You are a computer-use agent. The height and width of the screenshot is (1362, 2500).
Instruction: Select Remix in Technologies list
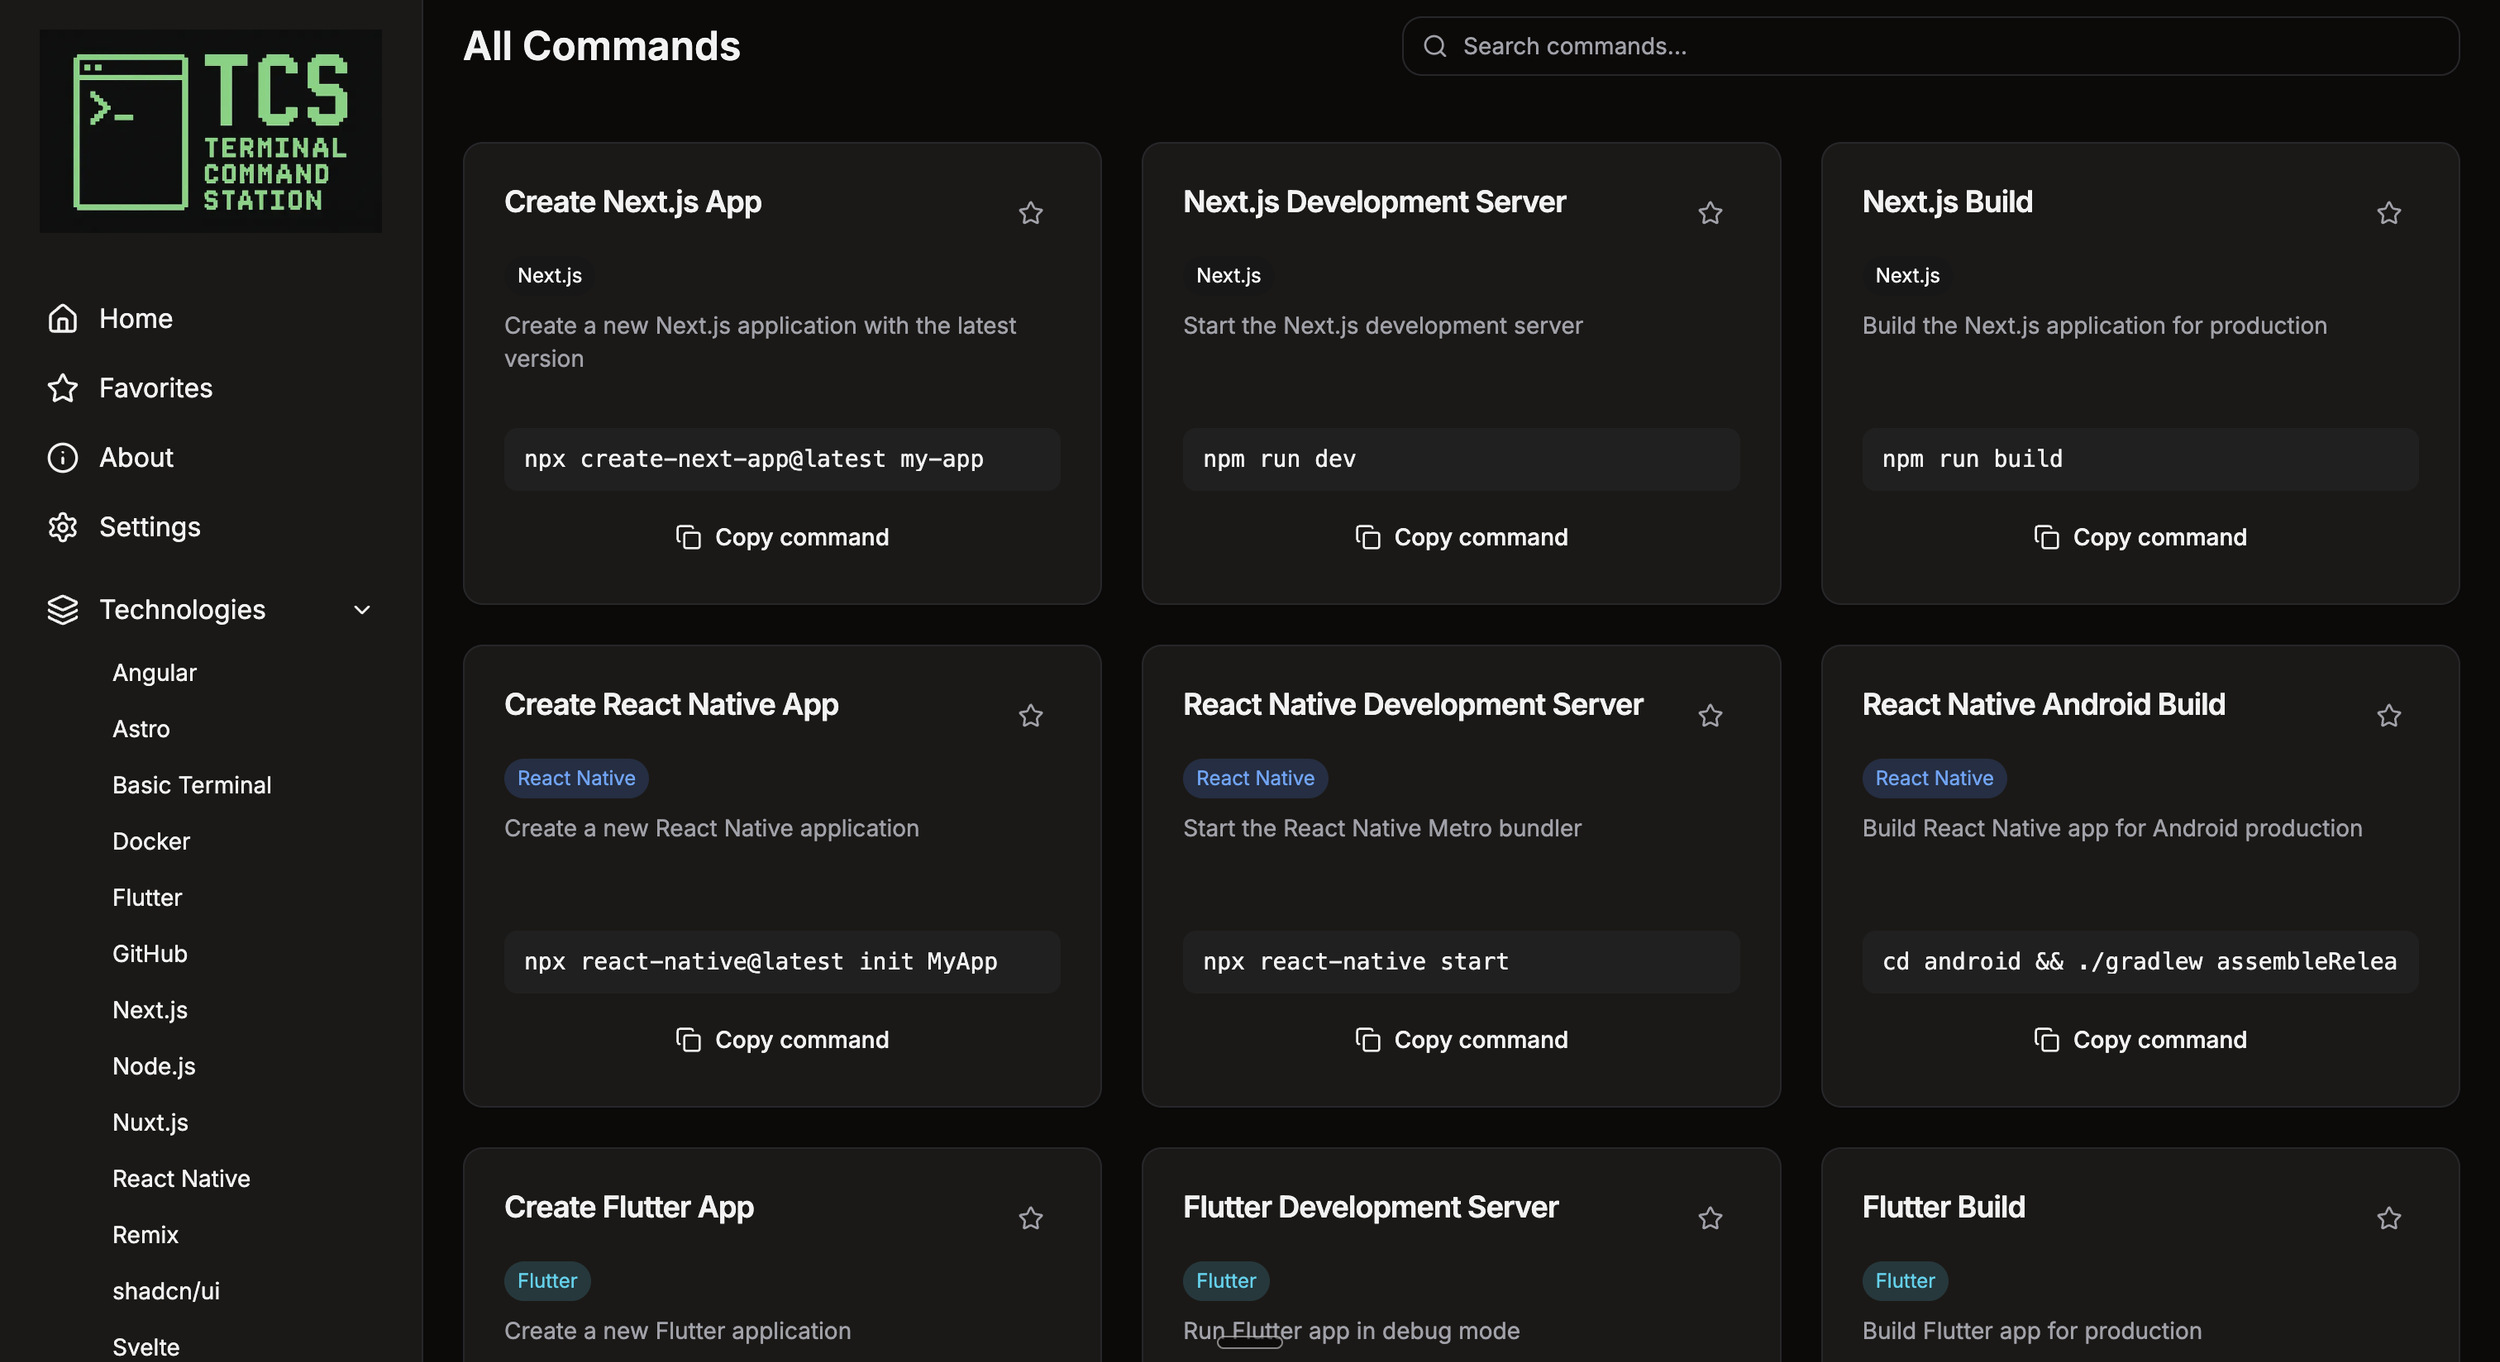[x=145, y=1235]
